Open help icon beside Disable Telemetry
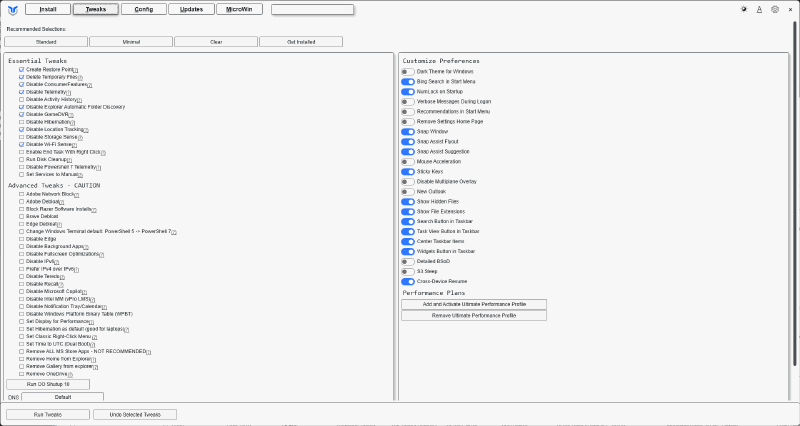800x426 pixels. 68,93
